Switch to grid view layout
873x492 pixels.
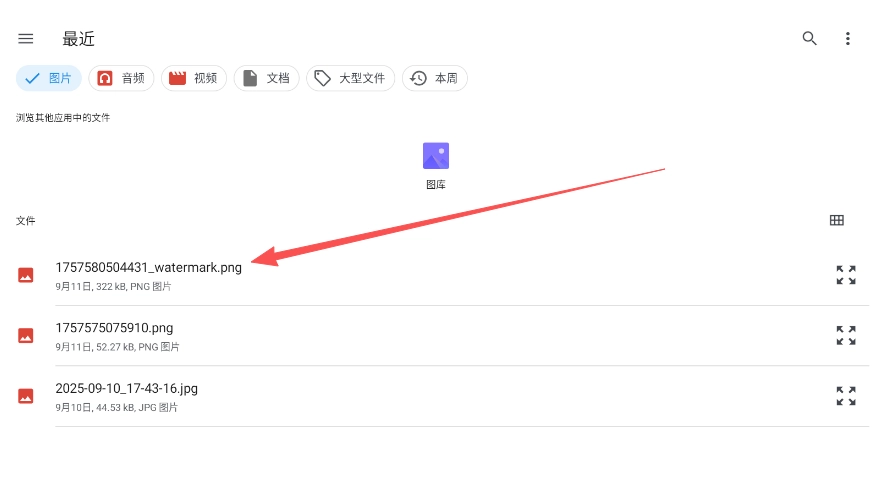coord(837,221)
